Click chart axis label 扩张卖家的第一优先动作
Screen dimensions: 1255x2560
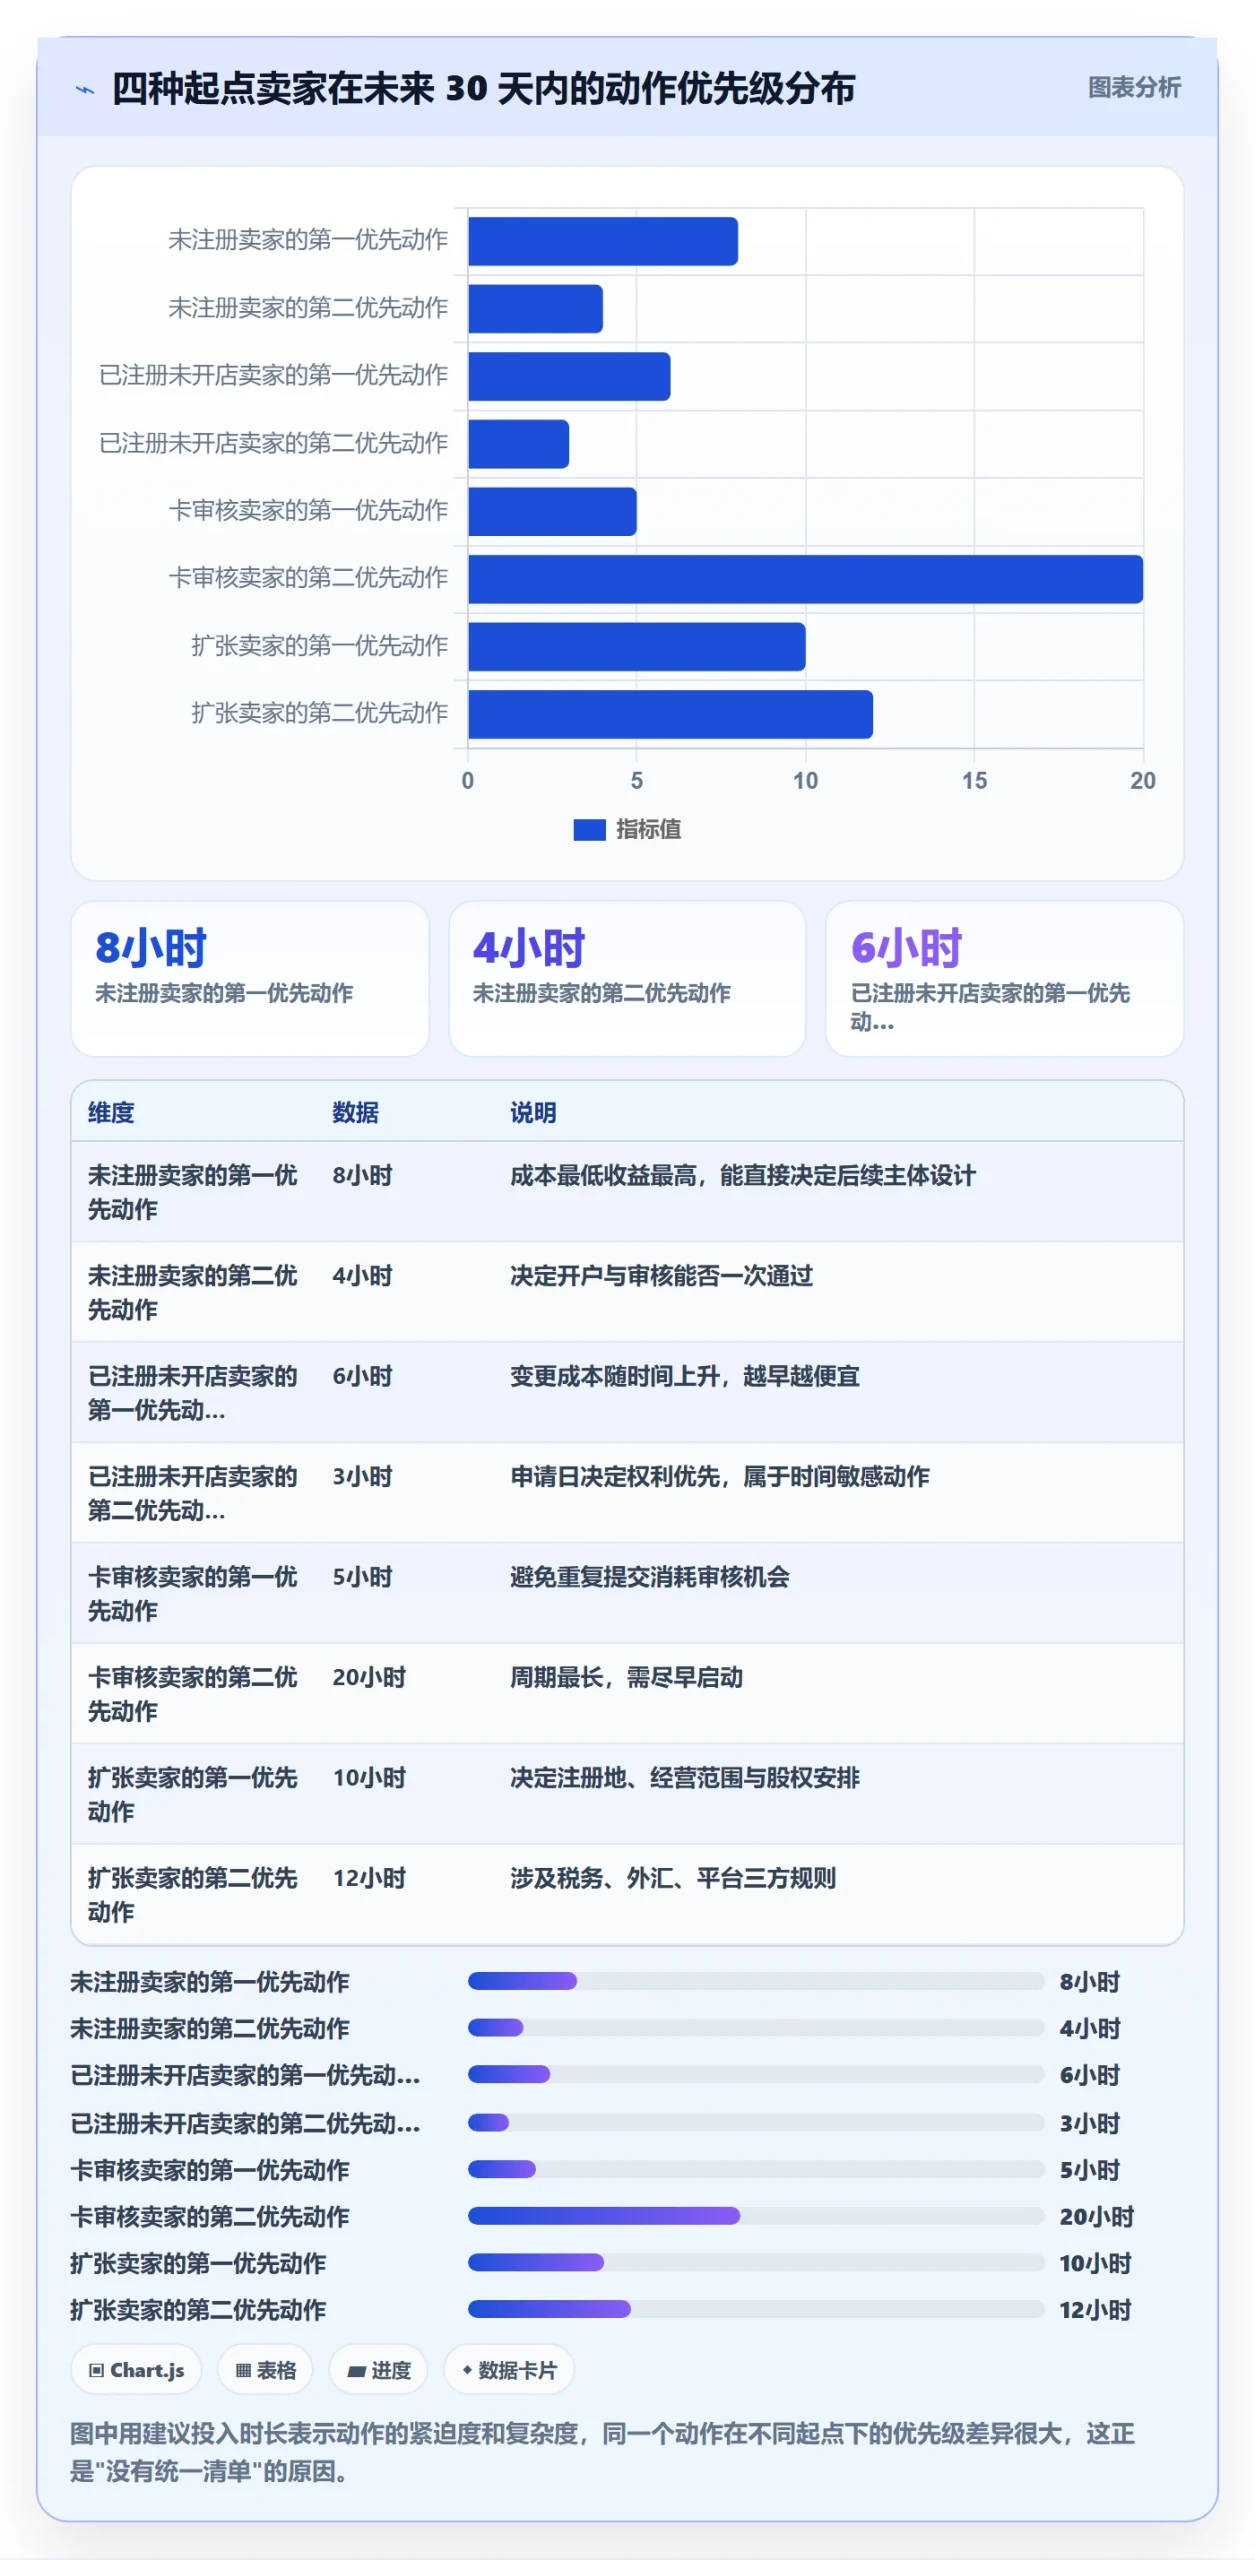click(x=319, y=645)
